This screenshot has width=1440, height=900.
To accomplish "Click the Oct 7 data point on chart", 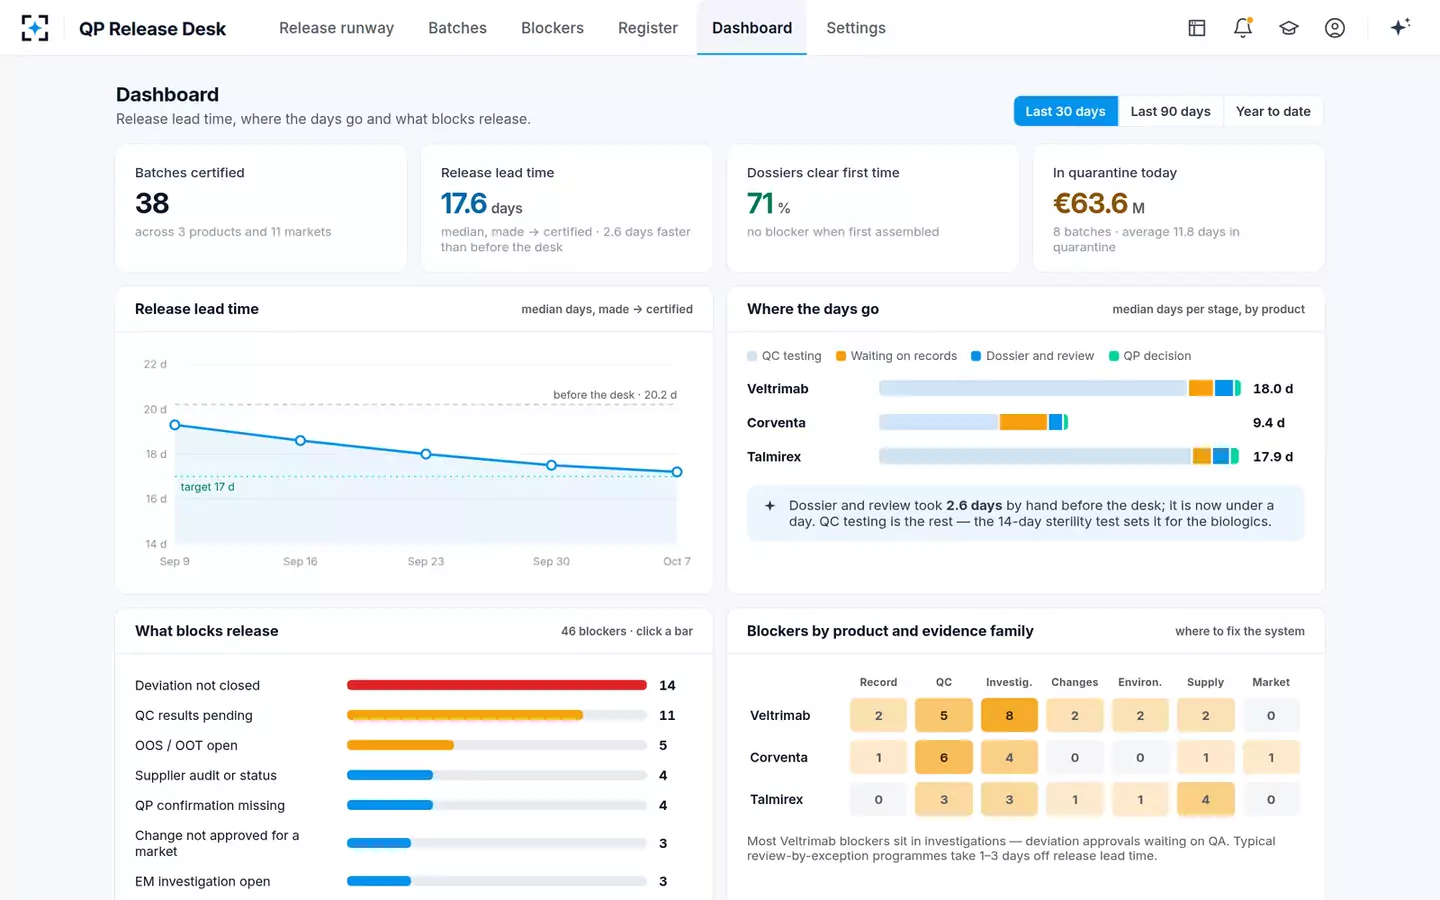I will point(677,472).
